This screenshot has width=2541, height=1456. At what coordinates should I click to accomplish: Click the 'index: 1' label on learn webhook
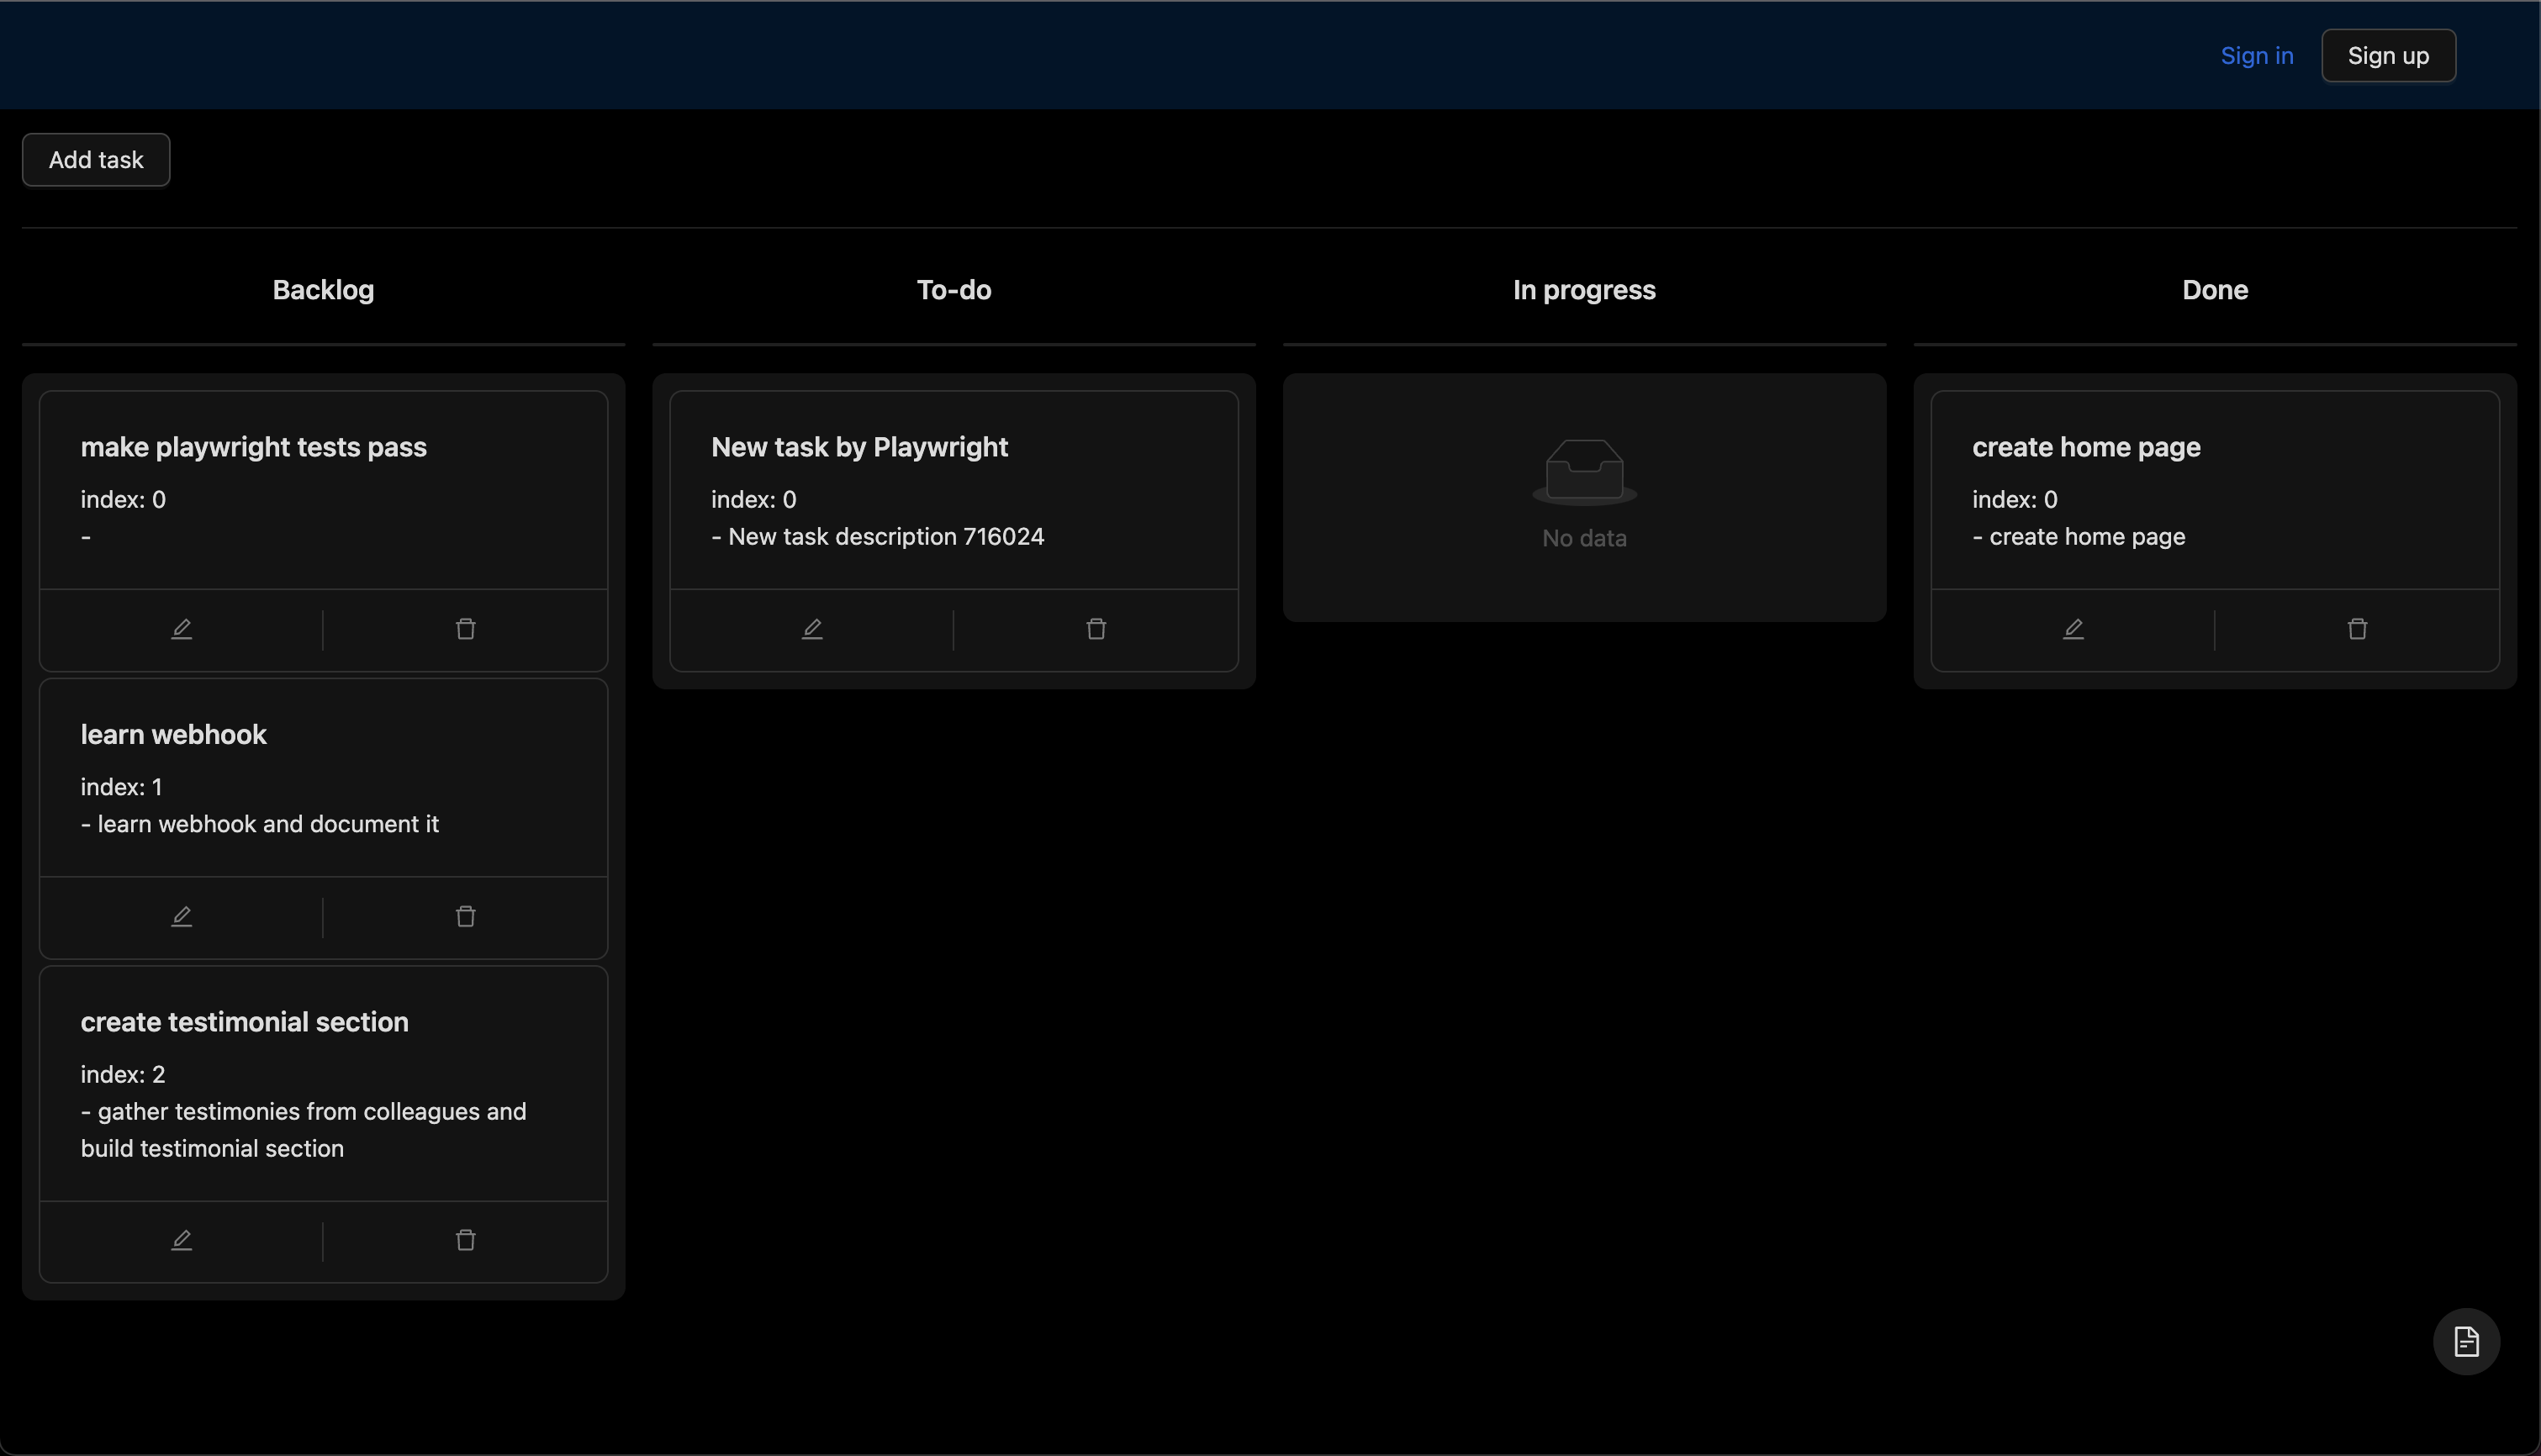[x=121, y=787]
